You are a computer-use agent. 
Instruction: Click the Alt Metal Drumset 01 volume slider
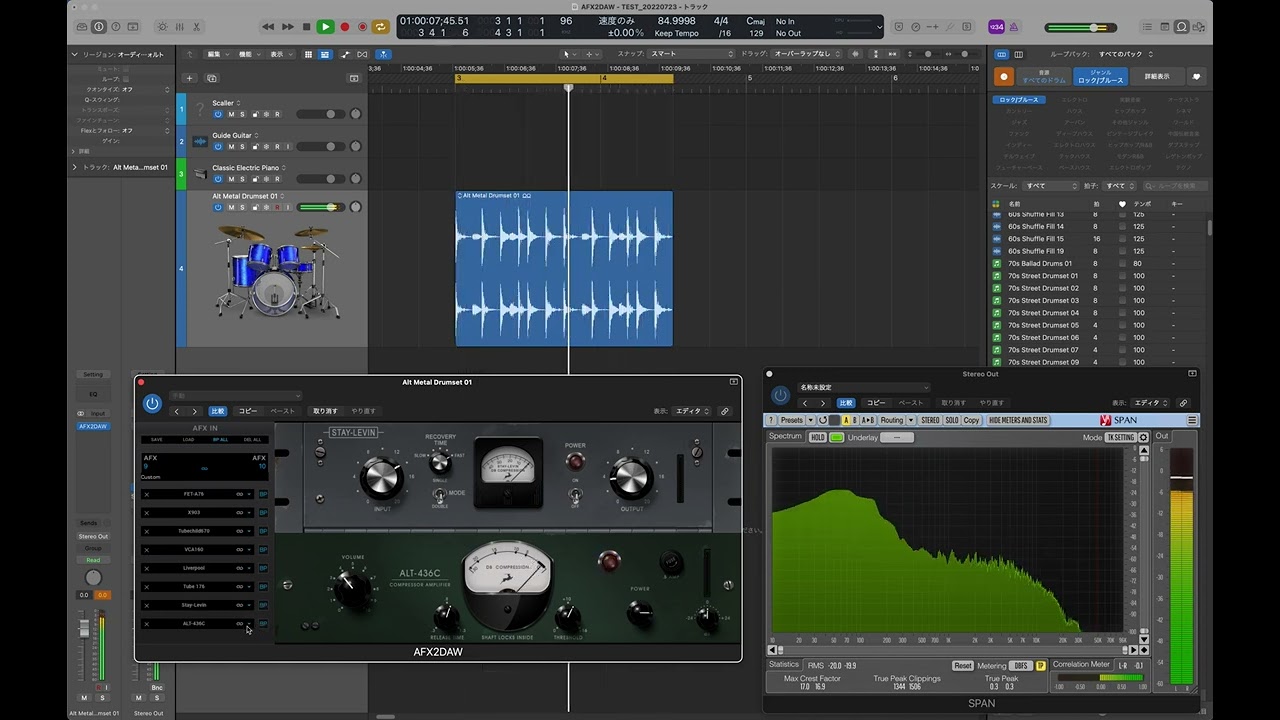[x=322, y=207]
